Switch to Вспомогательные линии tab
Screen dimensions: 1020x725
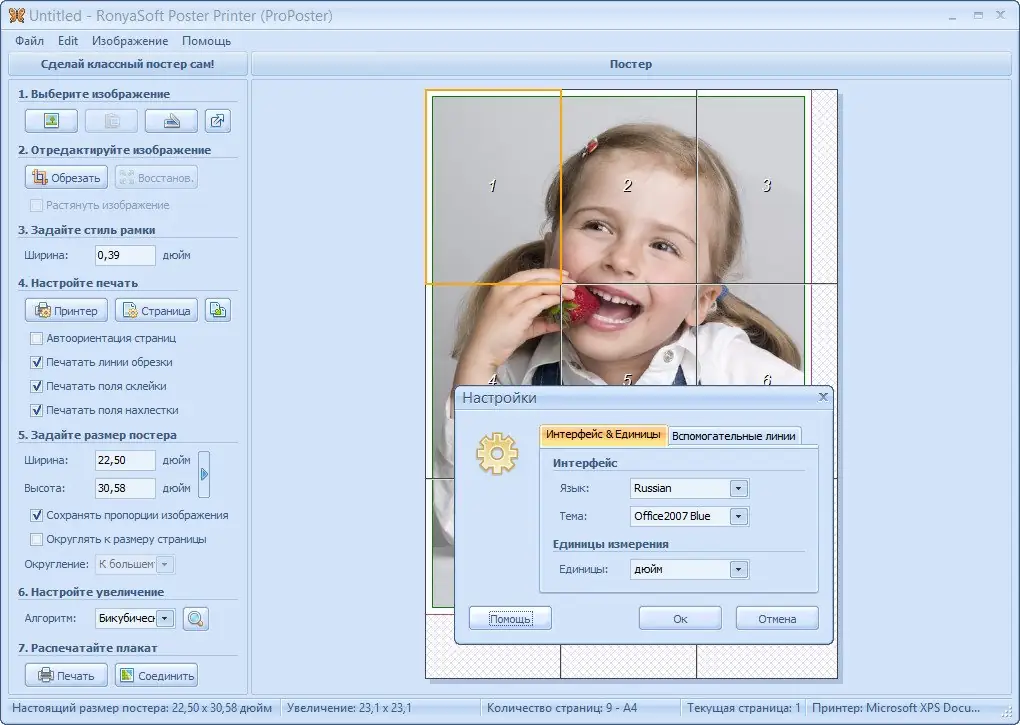coord(734,436)
